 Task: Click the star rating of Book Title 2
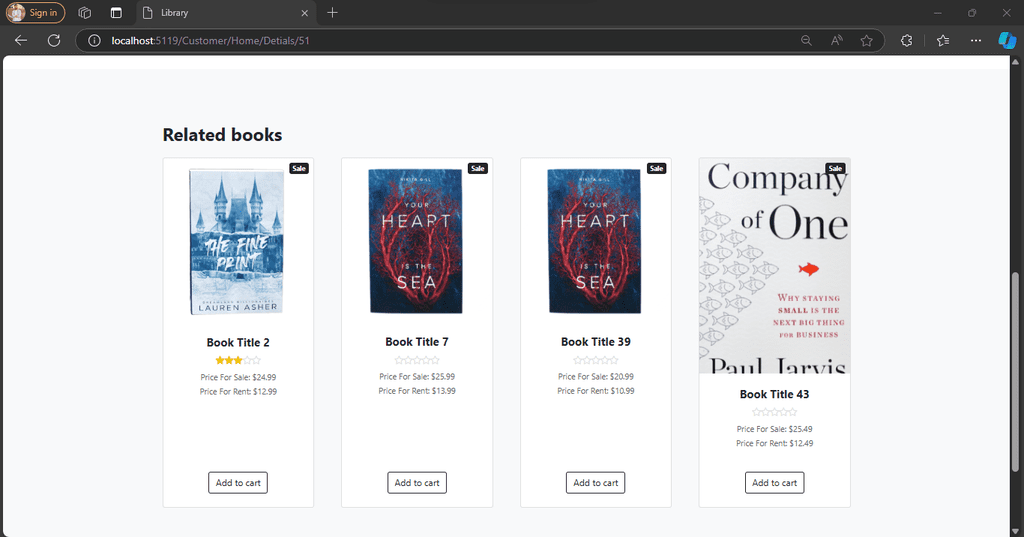coord(238,360)
